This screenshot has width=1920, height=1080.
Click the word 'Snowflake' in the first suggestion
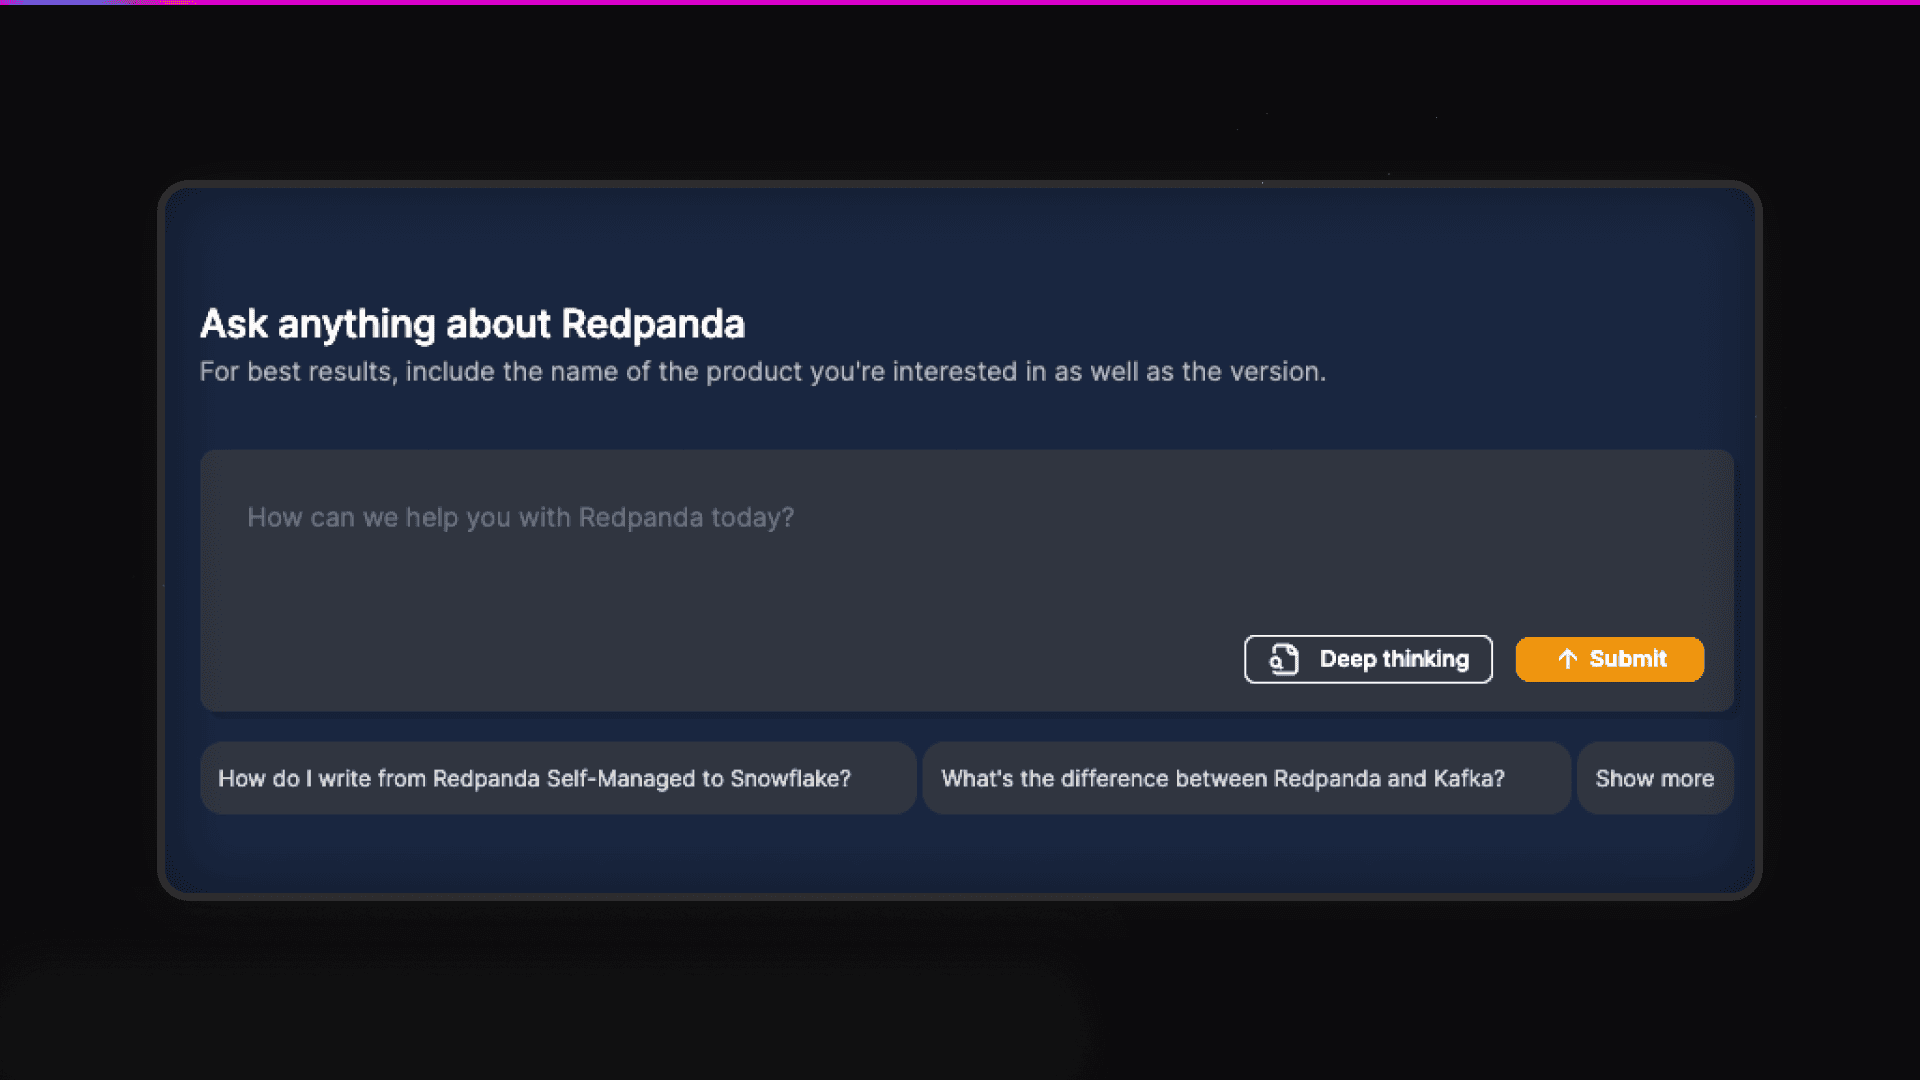coord(783,778)
